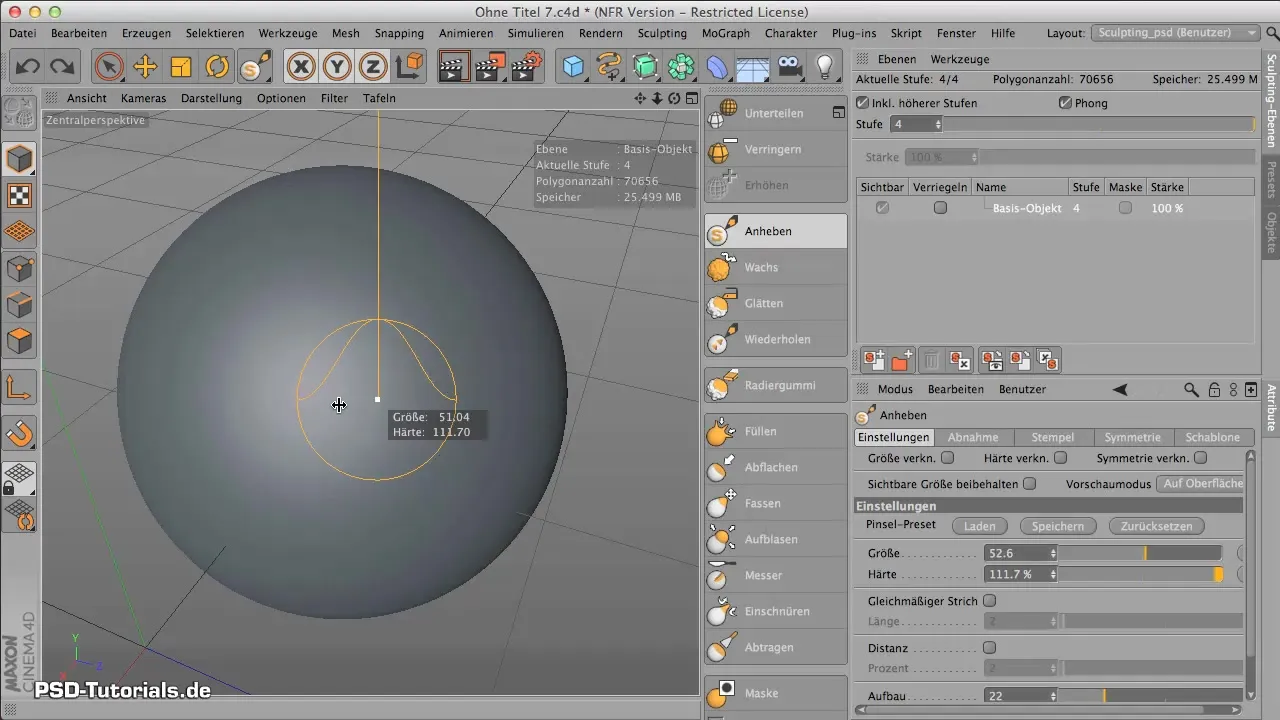Select the Unterteilen sculpt tool
Image resolution: width=1280 pixels, height=720 pixels.
coord(775,113)
